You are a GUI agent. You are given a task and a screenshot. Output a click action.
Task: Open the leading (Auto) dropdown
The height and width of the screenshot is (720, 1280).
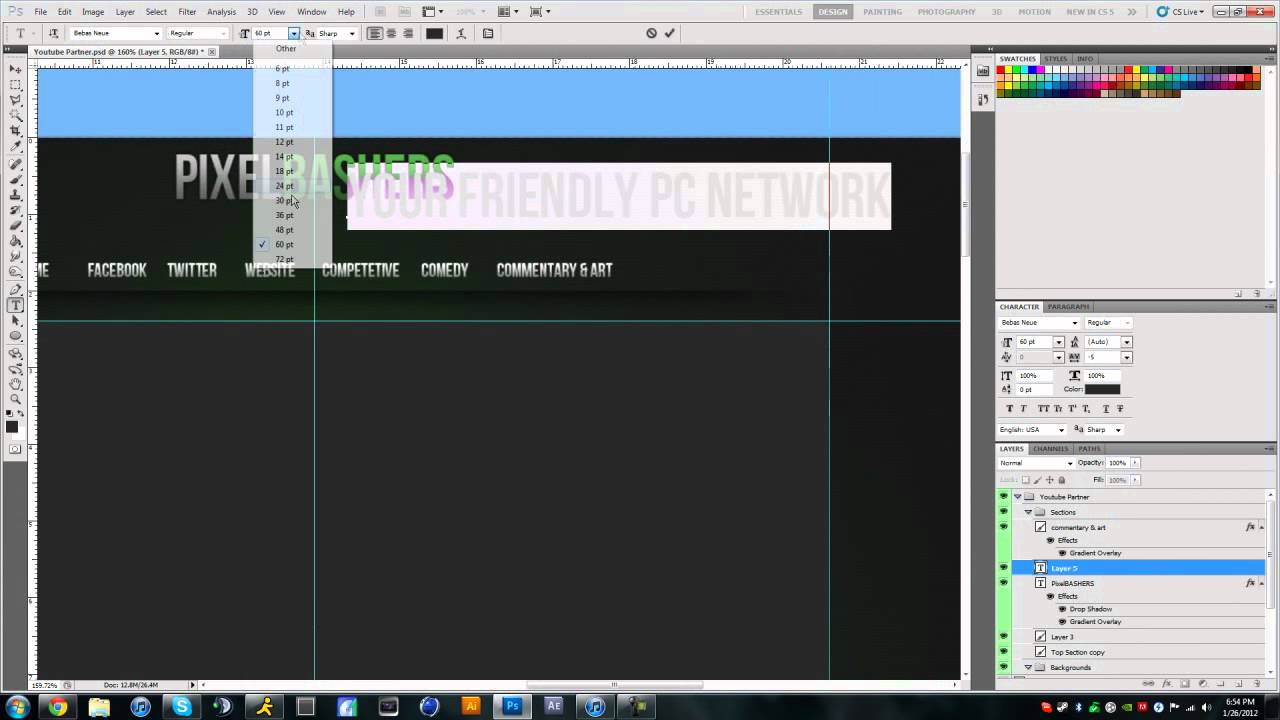[x=1126, y=342]
